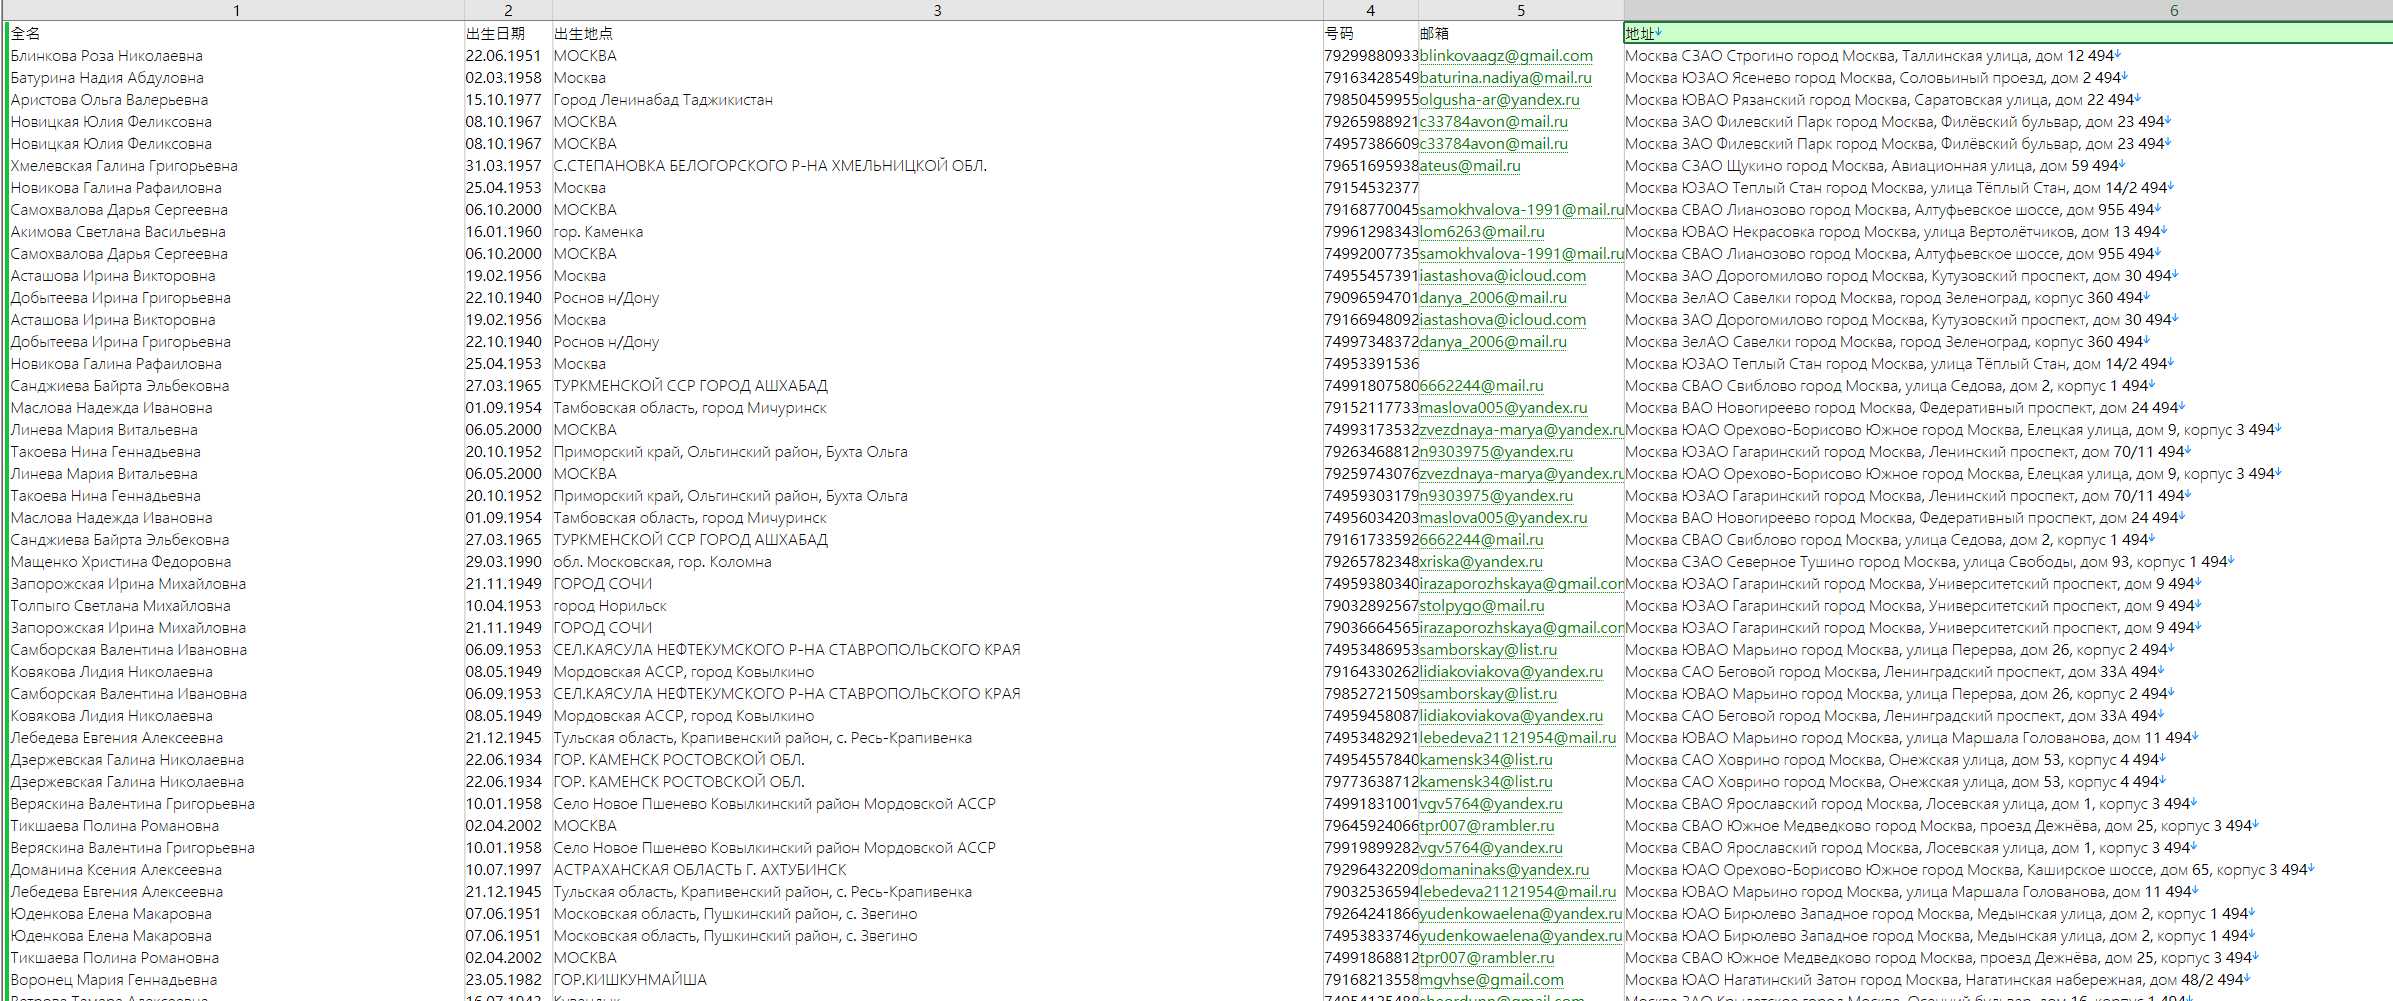2393x1001 pixels.
Task: Open lom6263@mail.ru email link
Action: pos(1482,232)
